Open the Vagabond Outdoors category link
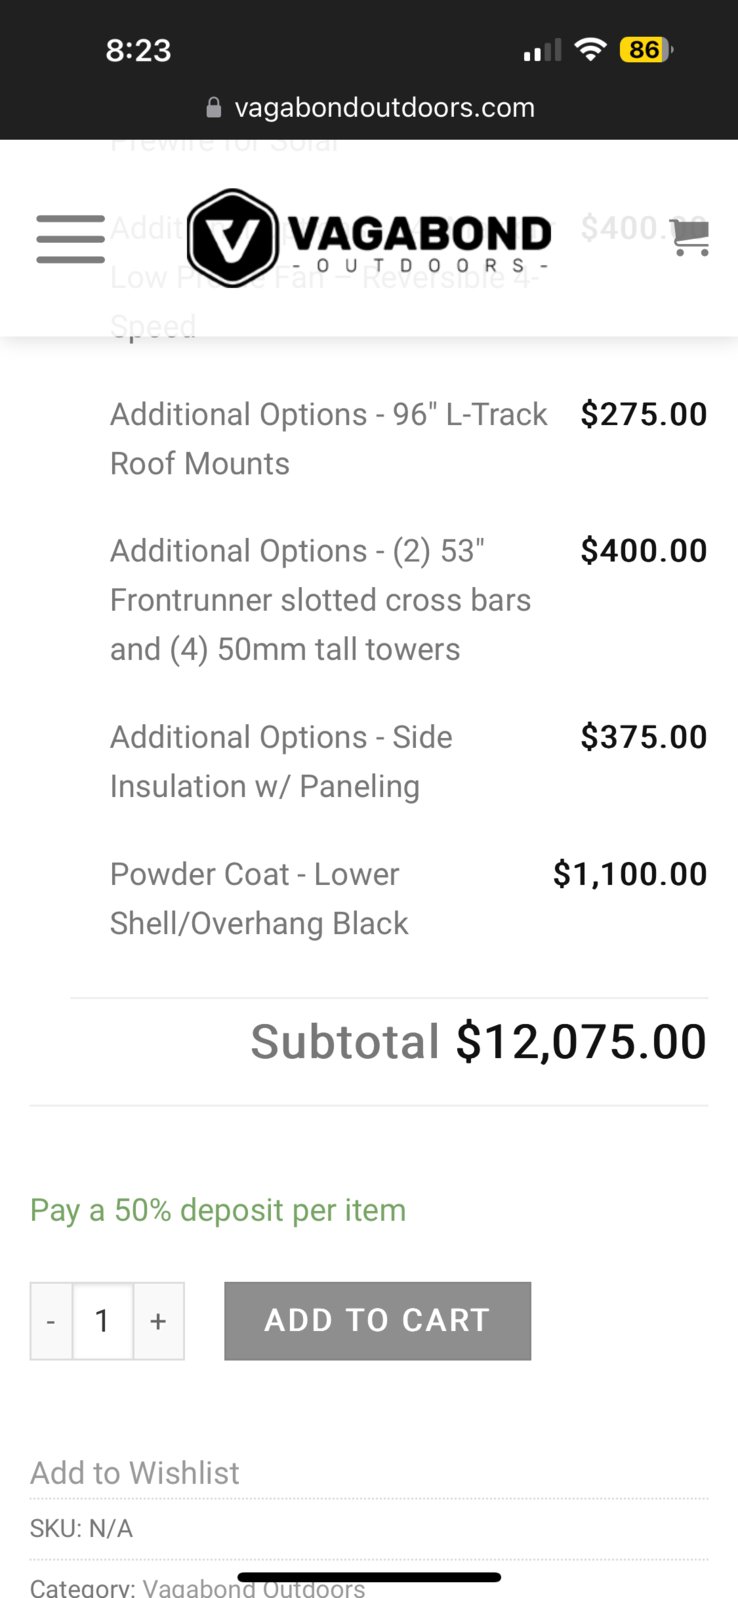 [254, 1587]
